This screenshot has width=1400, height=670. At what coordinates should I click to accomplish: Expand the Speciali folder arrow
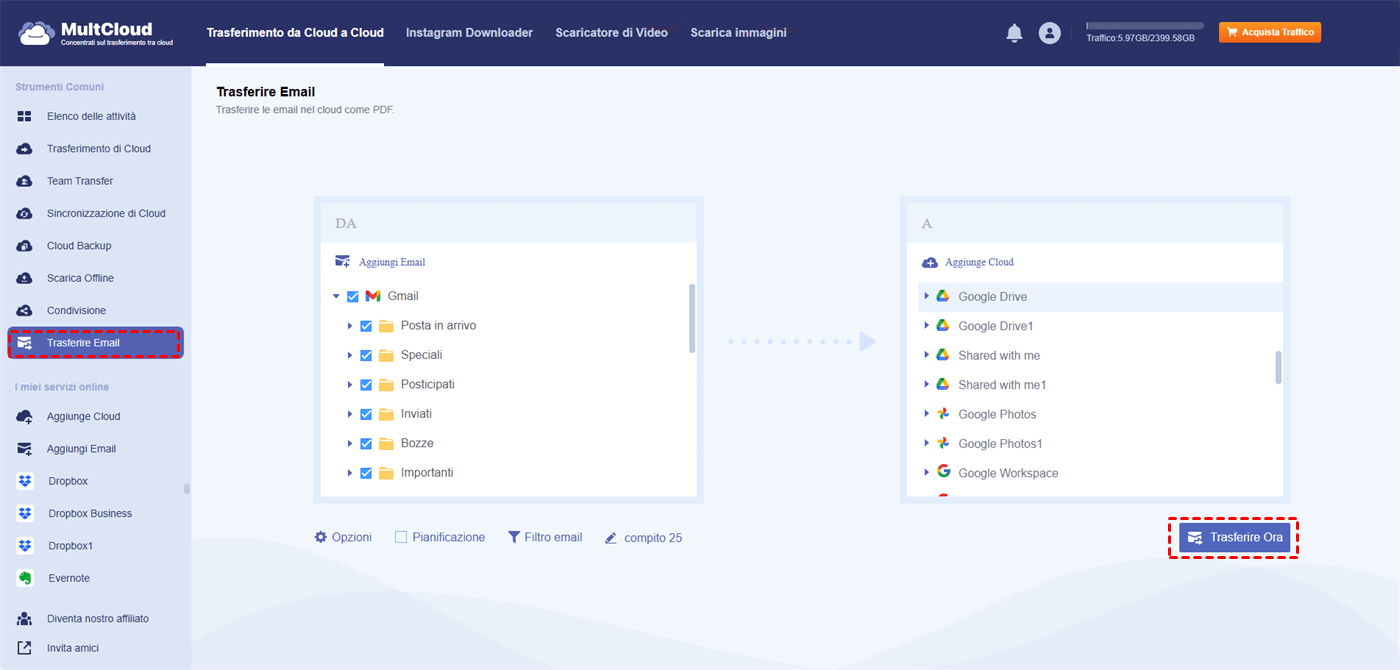350,355
